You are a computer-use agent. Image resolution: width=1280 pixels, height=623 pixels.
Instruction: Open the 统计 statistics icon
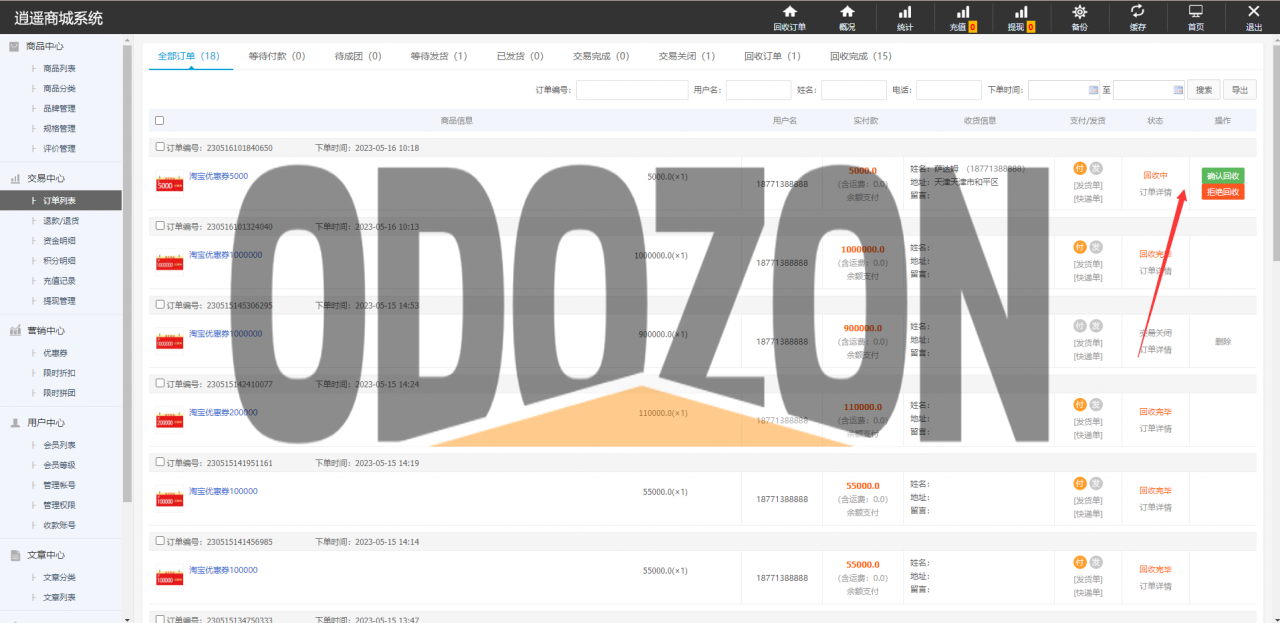click(905, 18)
